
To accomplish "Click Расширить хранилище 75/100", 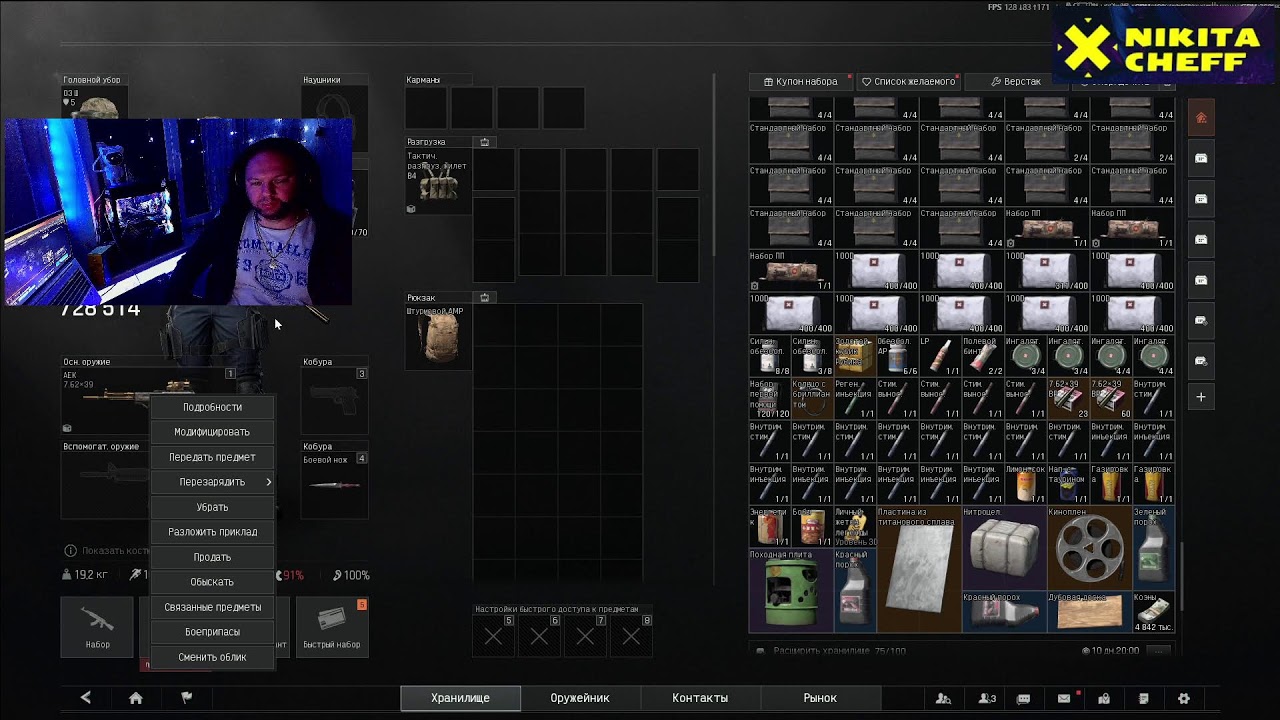I will point(838,651).
